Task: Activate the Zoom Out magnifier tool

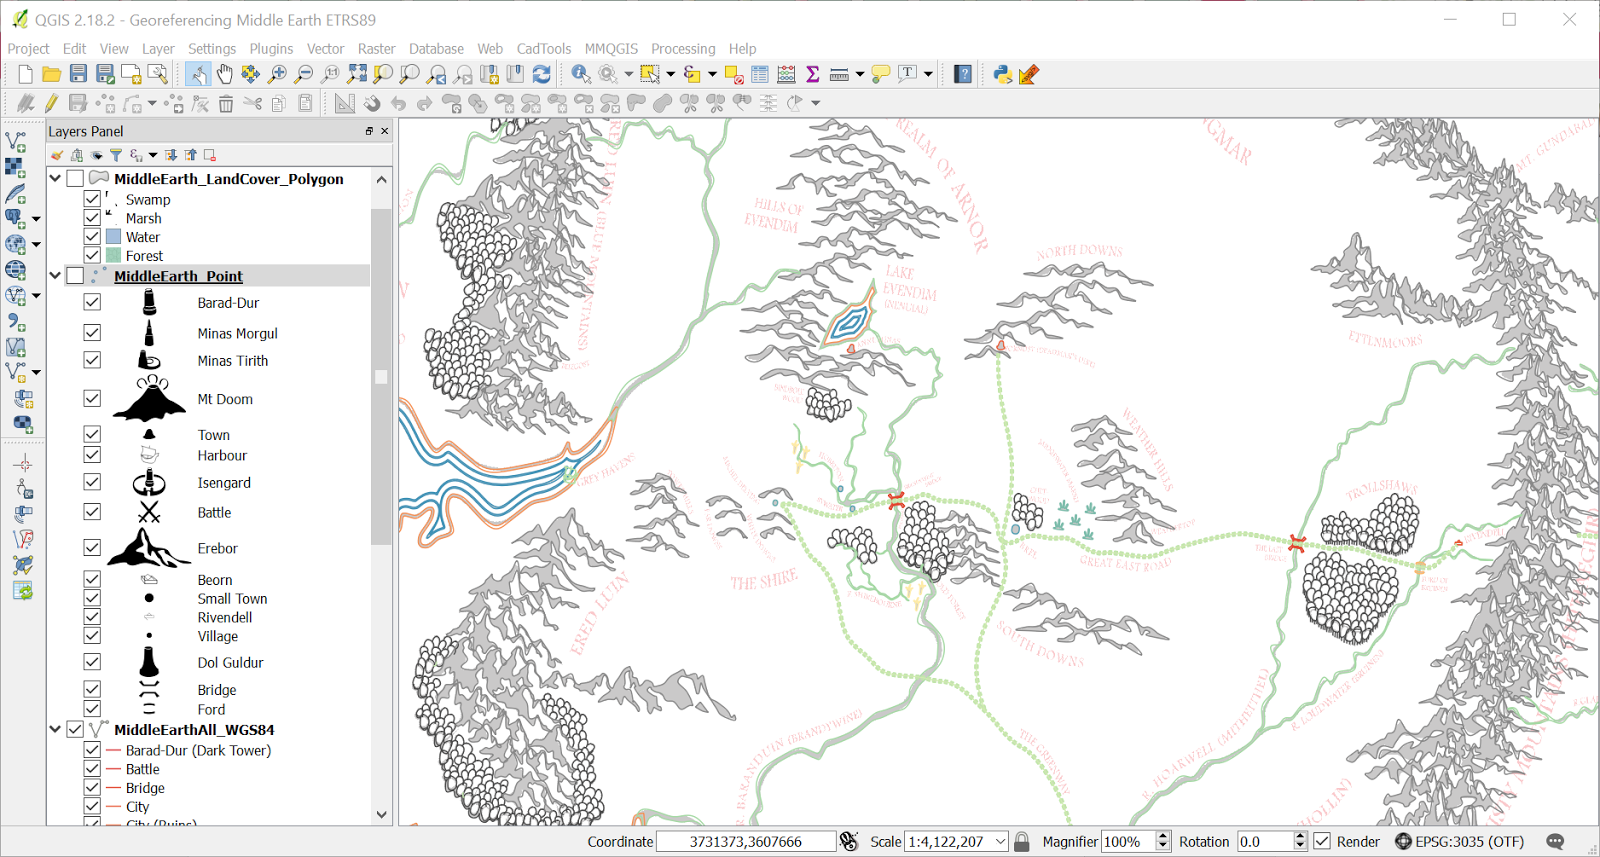Action: click(x=304, y=74)
